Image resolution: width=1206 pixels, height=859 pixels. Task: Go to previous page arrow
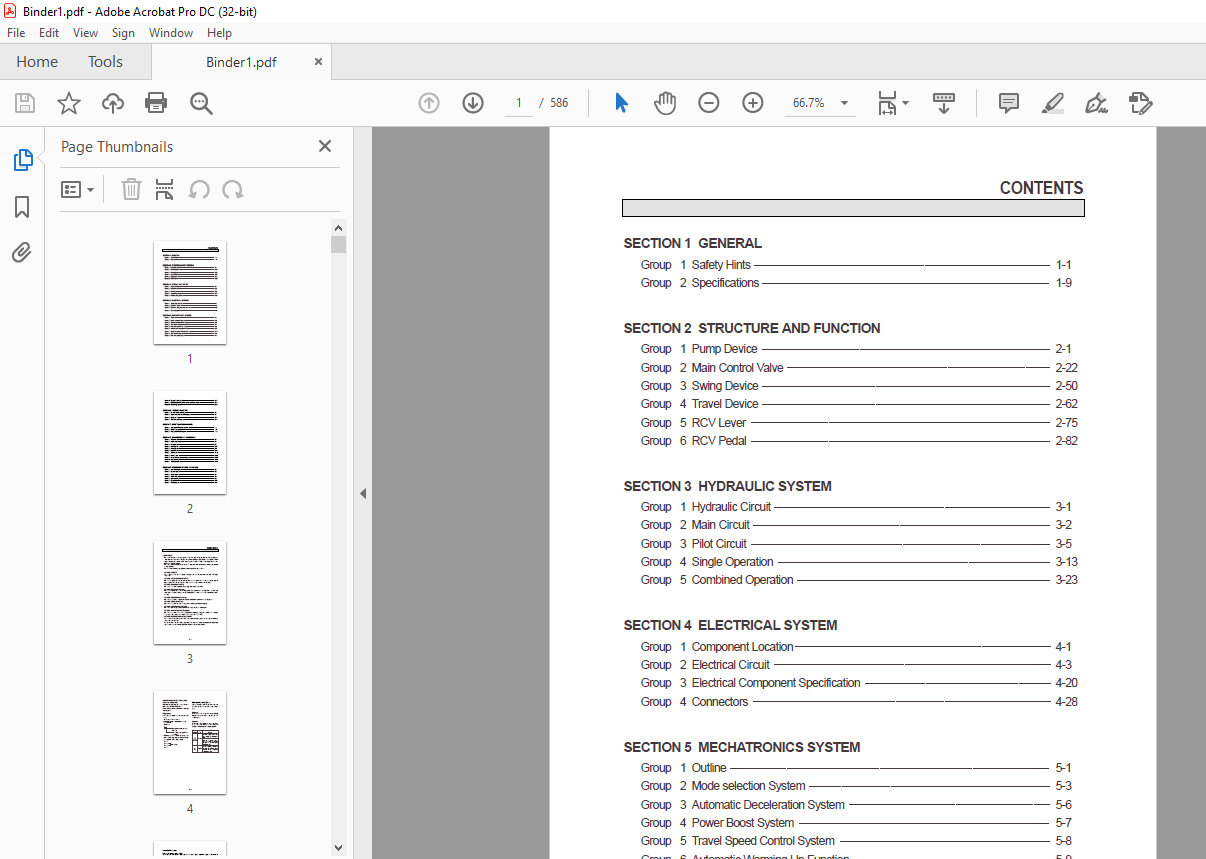point(429,103)
